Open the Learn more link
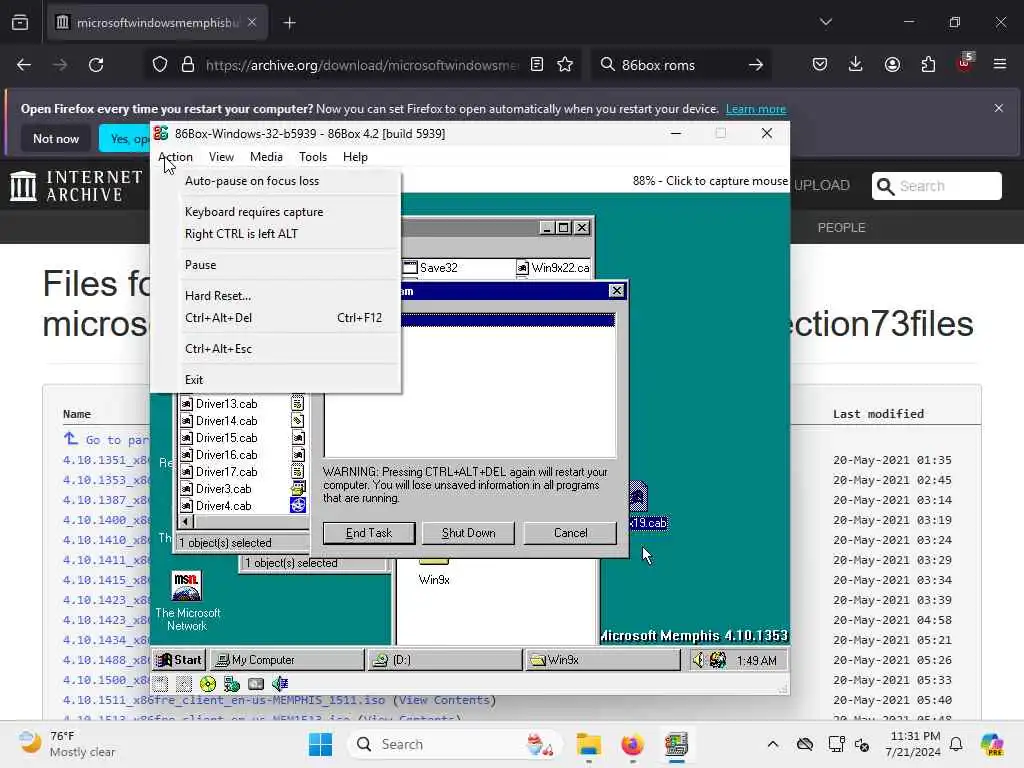The height and width of the screenshot is (768, 1024). 756,109
